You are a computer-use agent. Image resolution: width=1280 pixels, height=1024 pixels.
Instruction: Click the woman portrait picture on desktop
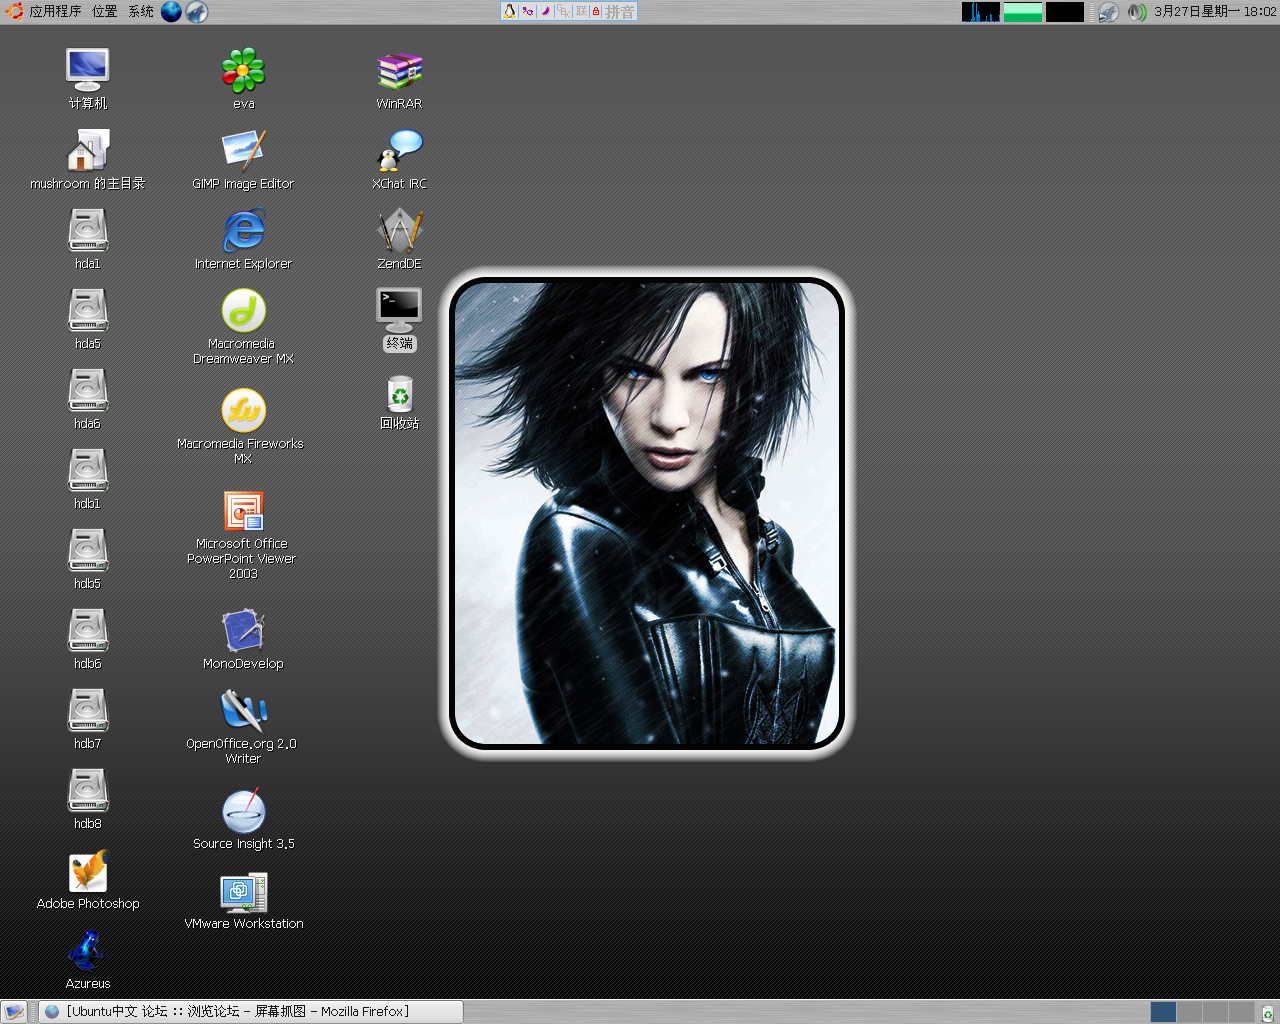click(x=647, y=513)
